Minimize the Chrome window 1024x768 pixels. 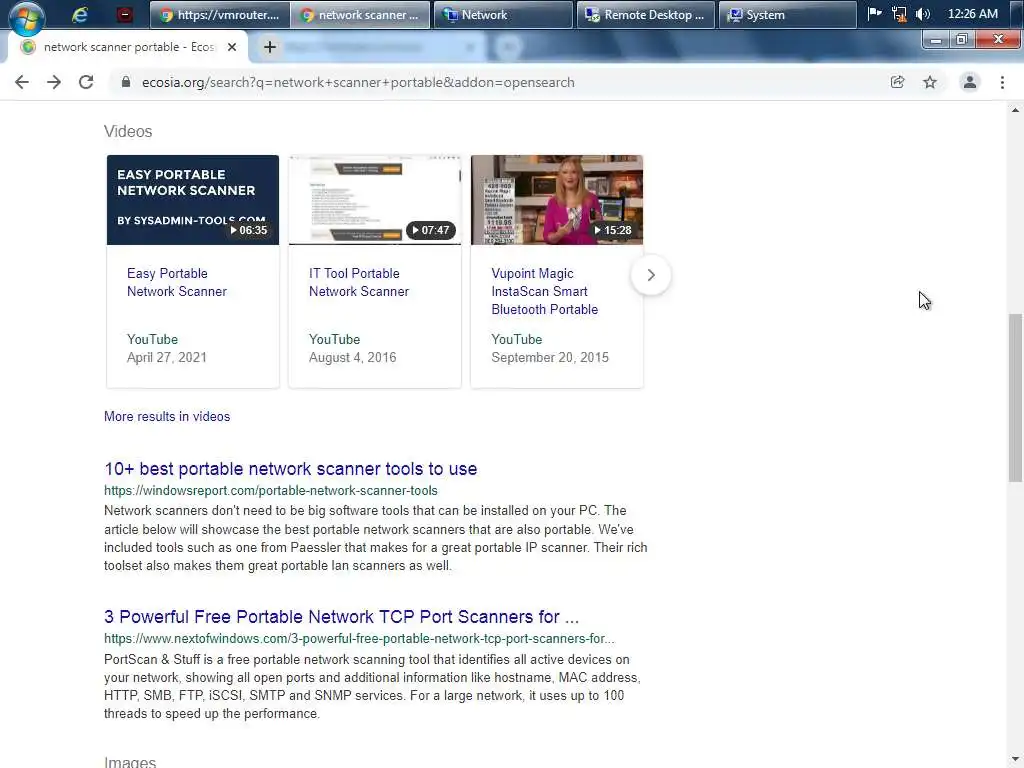click(x=936, y=40)
